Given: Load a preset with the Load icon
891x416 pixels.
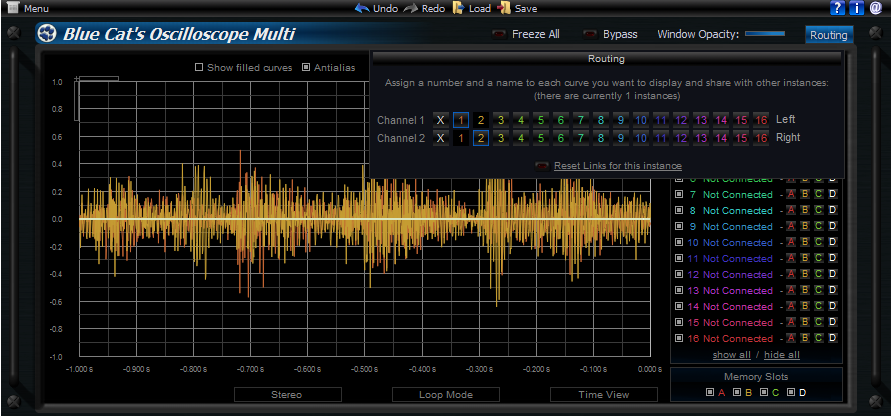Looking at the screenshot, I should [459, 8].
